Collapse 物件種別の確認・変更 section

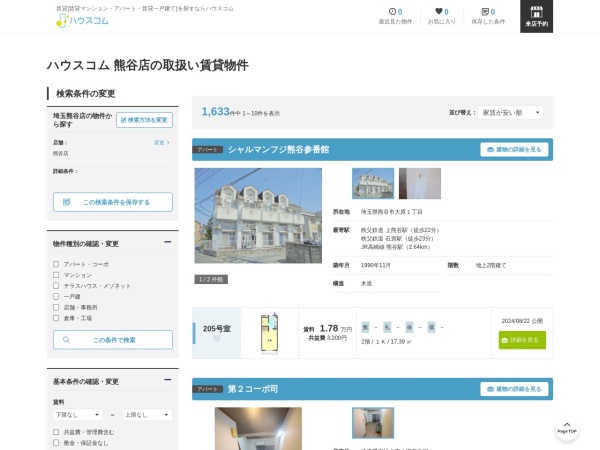(x=167, y=242)
